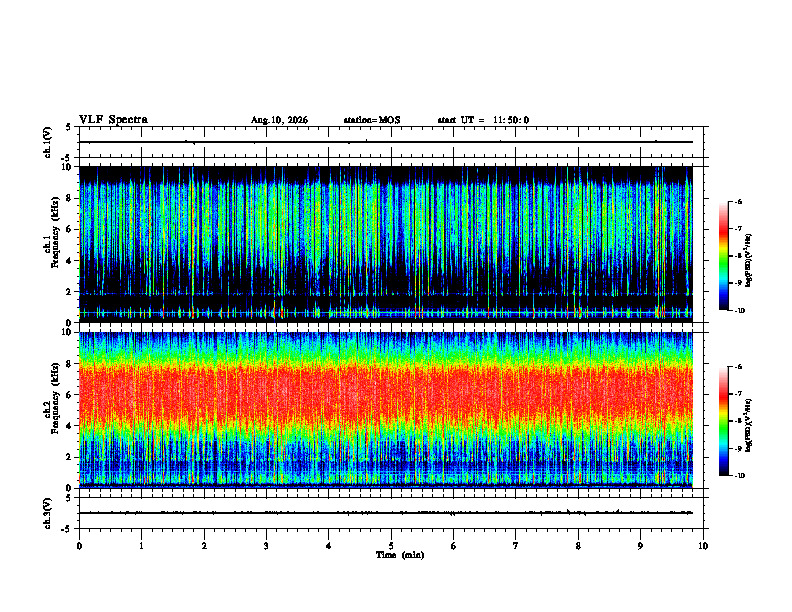The height and width of the screenshot is (612, 792).
Task: Click the ch.2 spectrogram color scale bar
Action: [x=724, y=421]
